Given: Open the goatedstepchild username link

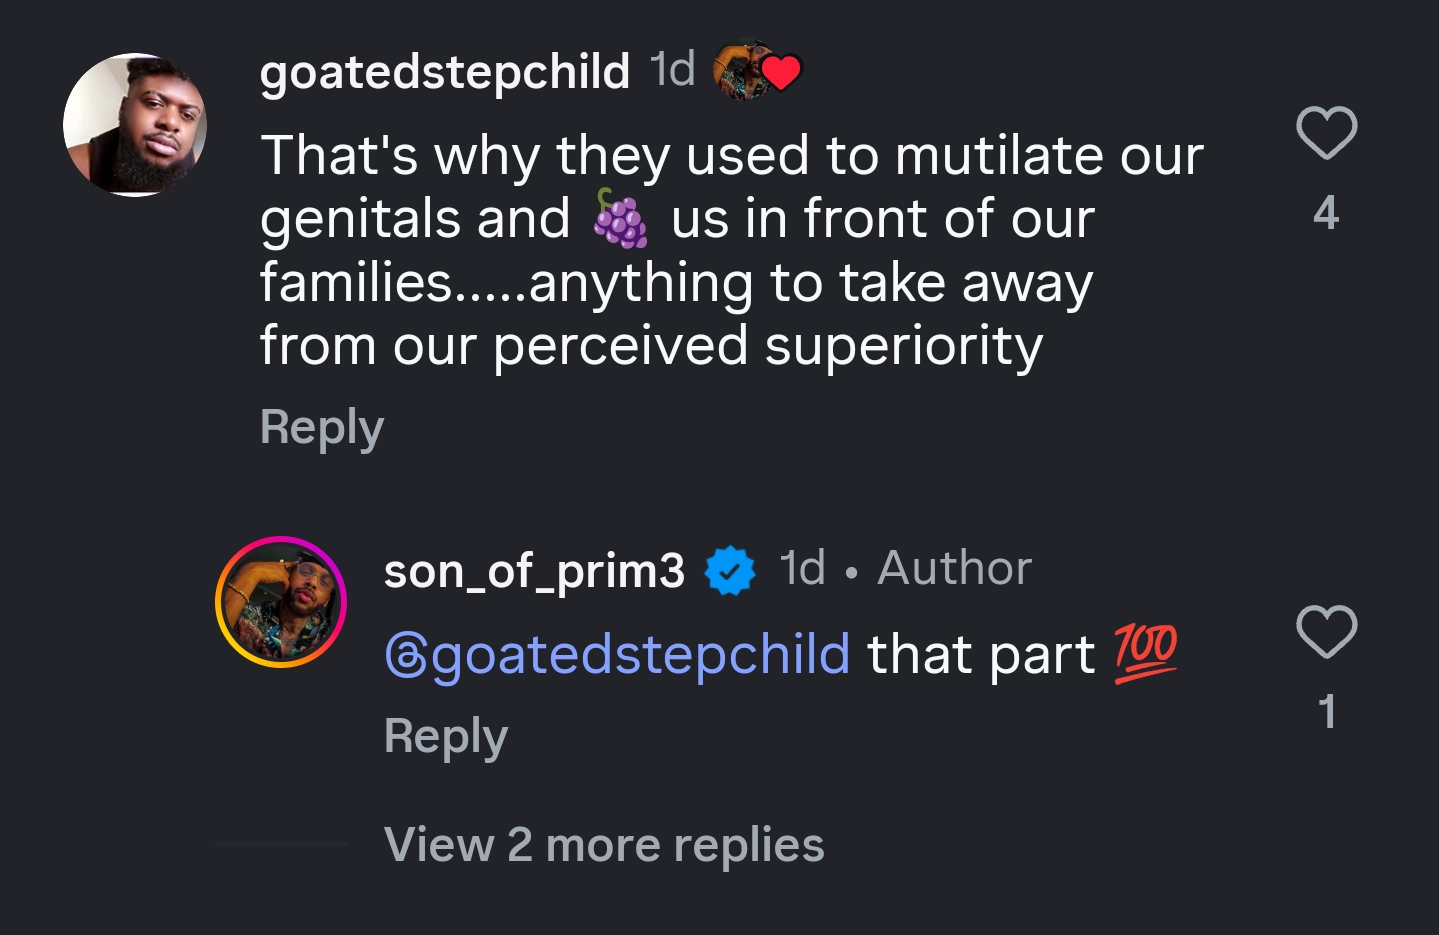Looking at the screenshot, I should 444,72.
